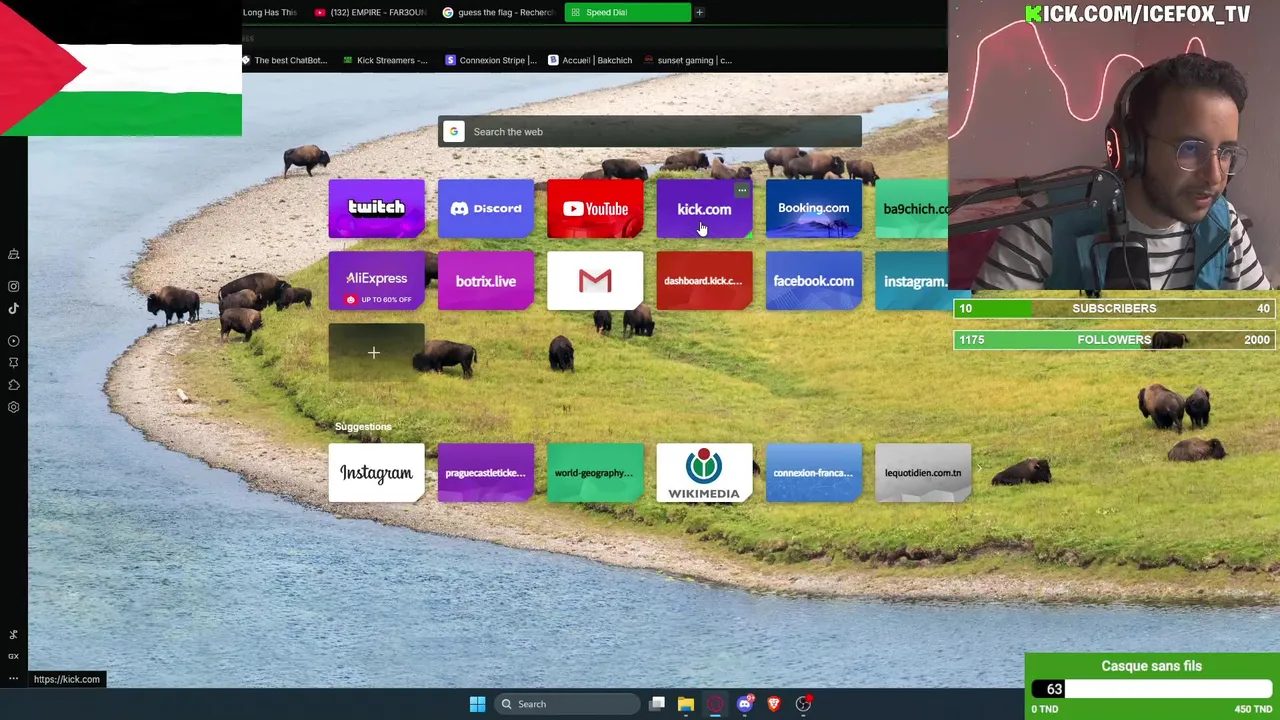Open the dashboard.kick.com speed dial tile

pyautogui.click(x=704, y=281)
